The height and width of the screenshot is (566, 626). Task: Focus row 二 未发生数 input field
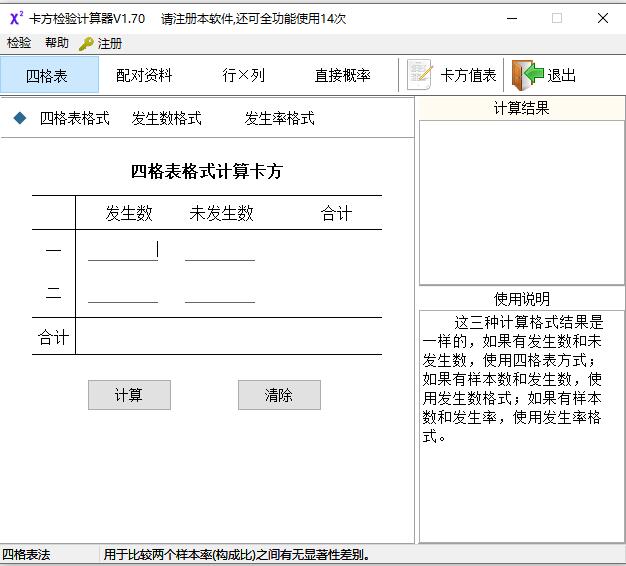[220, 293]
